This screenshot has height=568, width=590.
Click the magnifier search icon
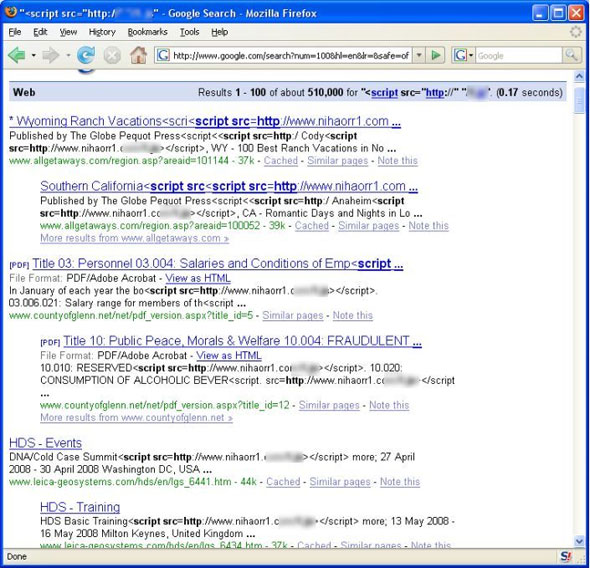point(571,56)
